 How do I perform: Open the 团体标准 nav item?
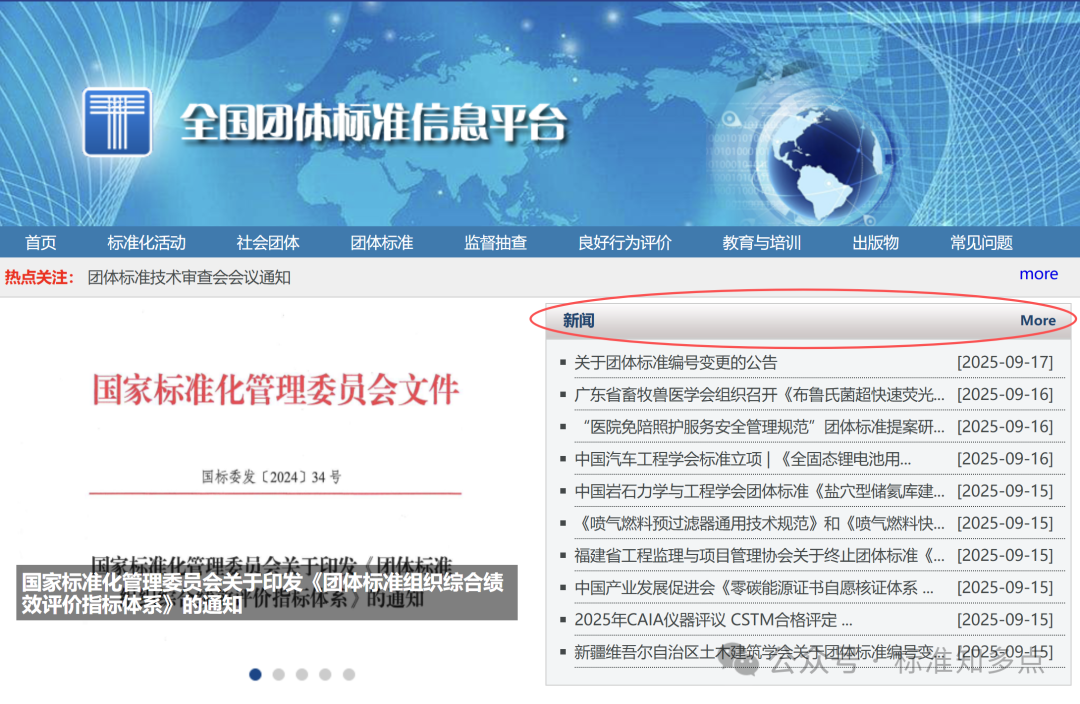tap(382, 242)
